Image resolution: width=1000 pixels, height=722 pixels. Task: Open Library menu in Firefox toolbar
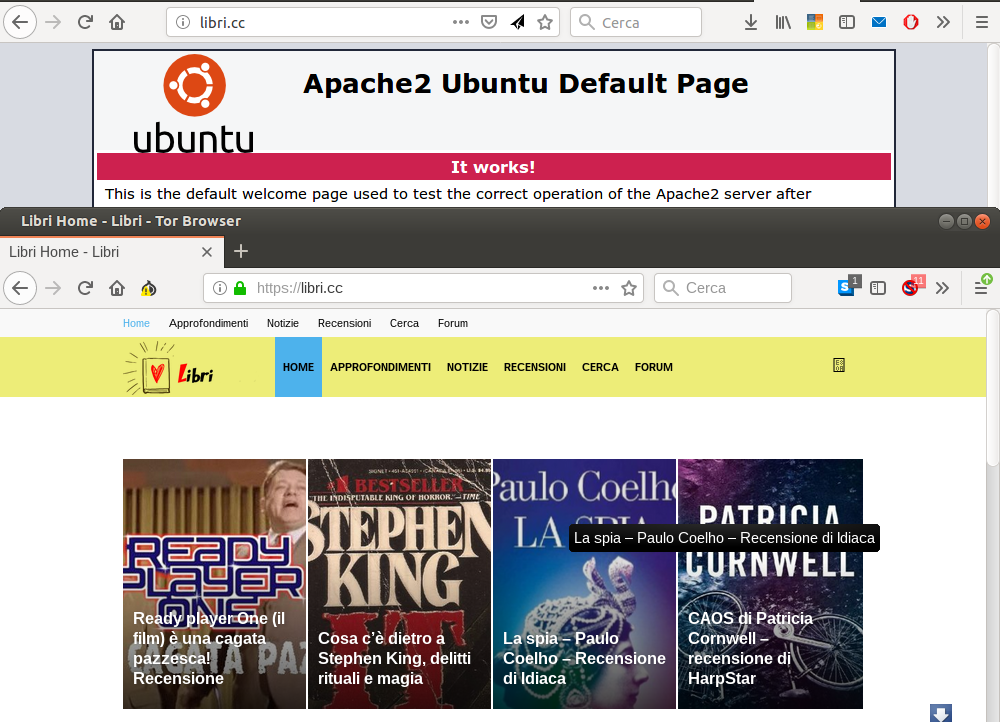pyautogui.click(x=783, y=22)
